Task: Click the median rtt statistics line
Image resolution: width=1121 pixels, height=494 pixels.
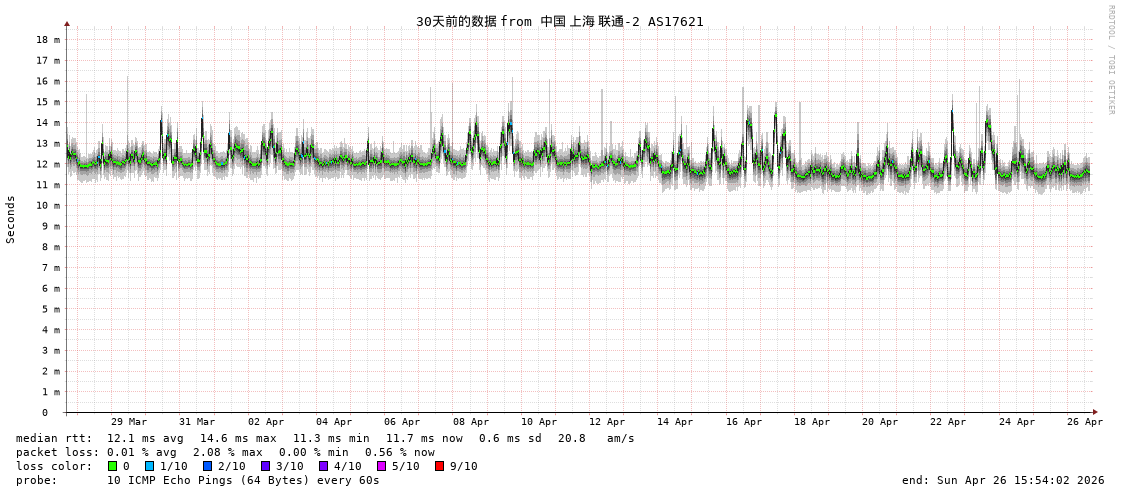Action: [325, 438]
